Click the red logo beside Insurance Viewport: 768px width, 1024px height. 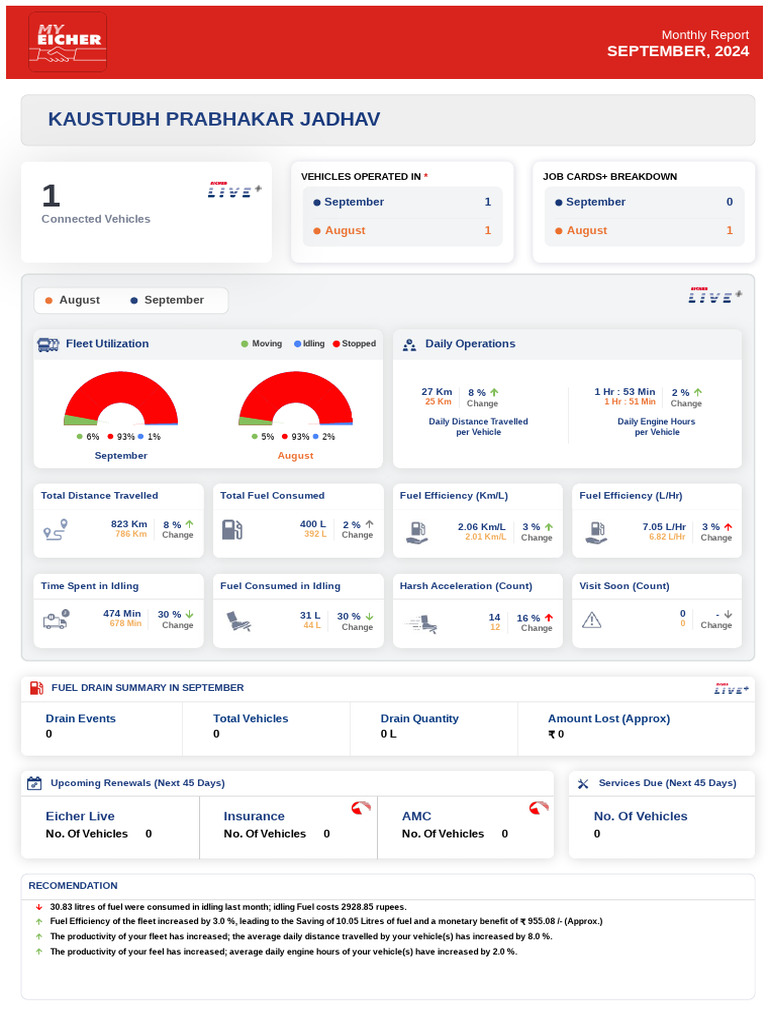point(360,808)
